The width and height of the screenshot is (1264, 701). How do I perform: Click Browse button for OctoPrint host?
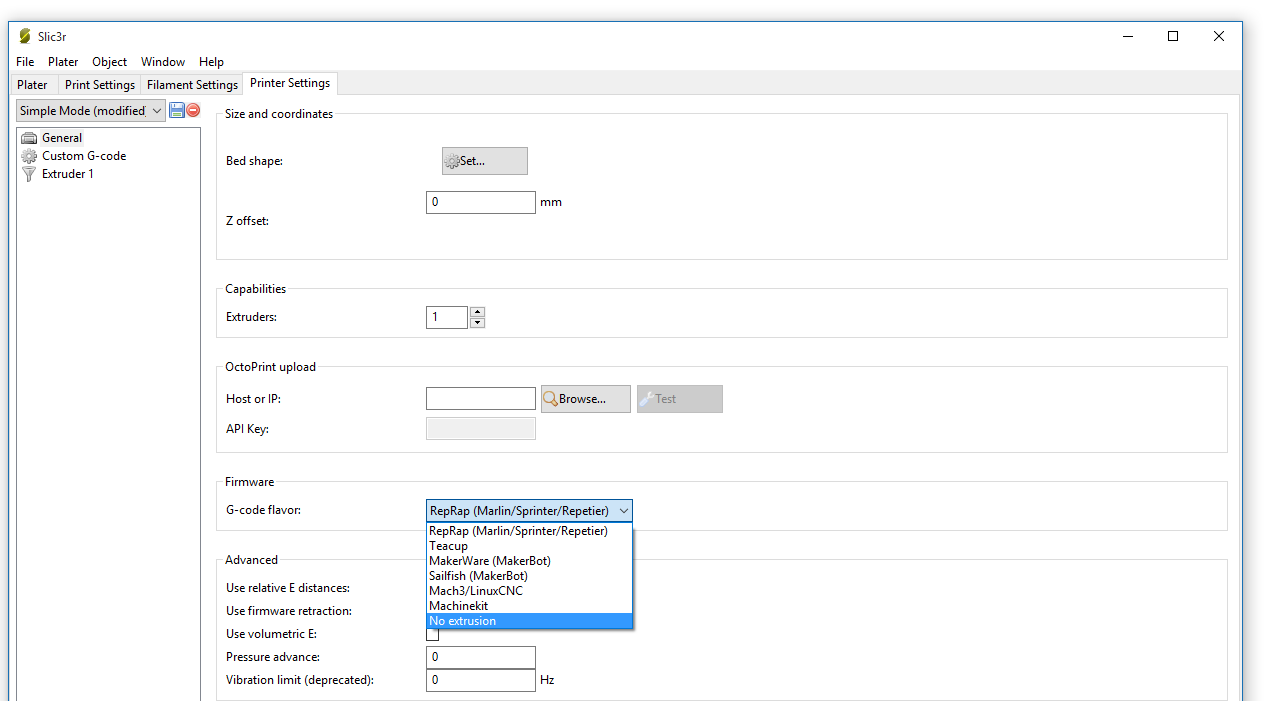click(x=585, y=399)
